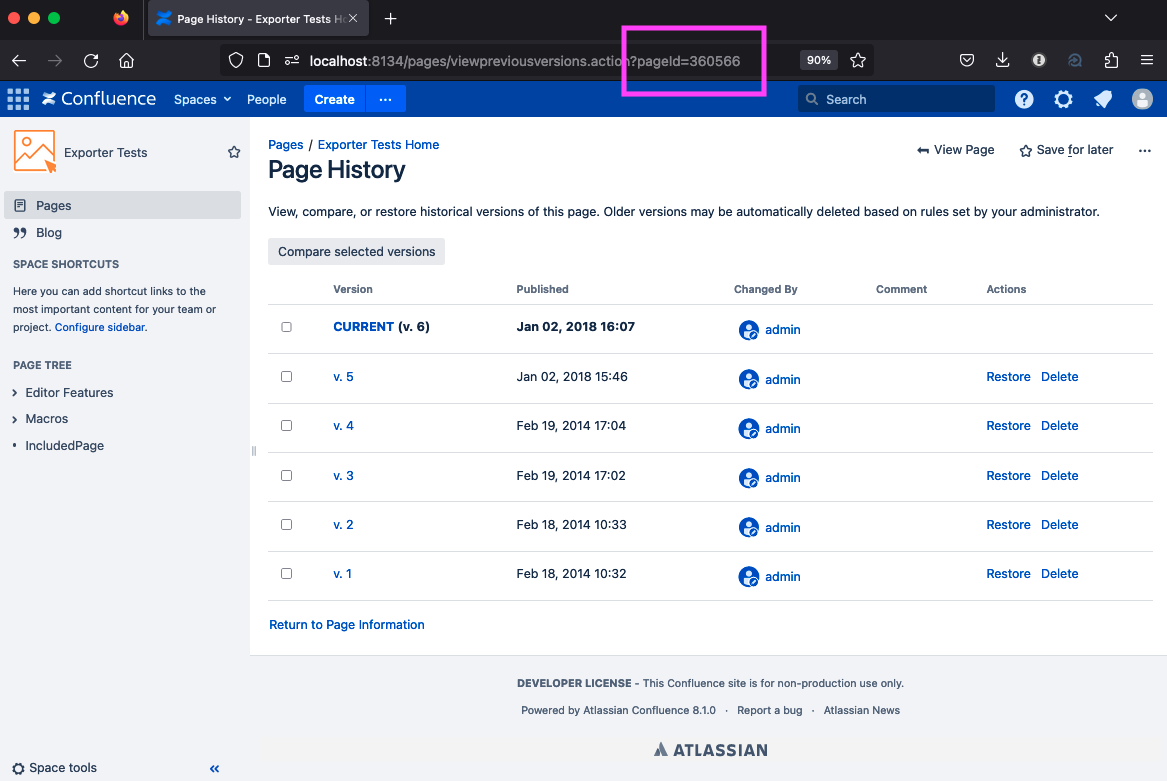Star the Exporter Tests space
This screenshot has height=781, width=1167.
(234, 152)
